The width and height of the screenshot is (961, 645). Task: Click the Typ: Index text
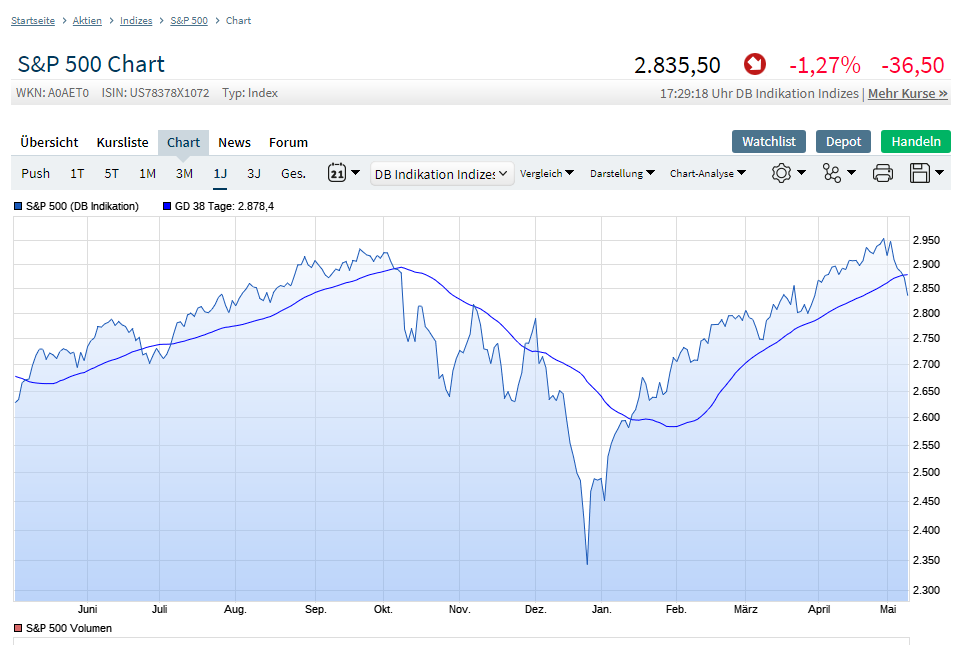coord(249,93)
